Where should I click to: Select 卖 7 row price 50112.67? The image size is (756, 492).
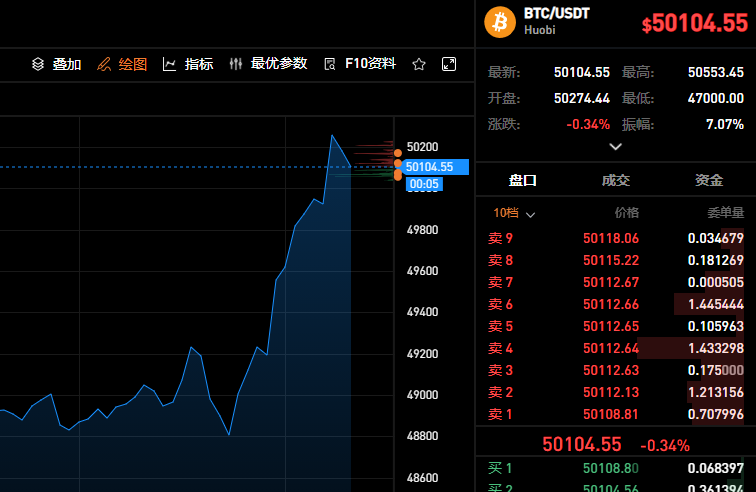point(611,282)
